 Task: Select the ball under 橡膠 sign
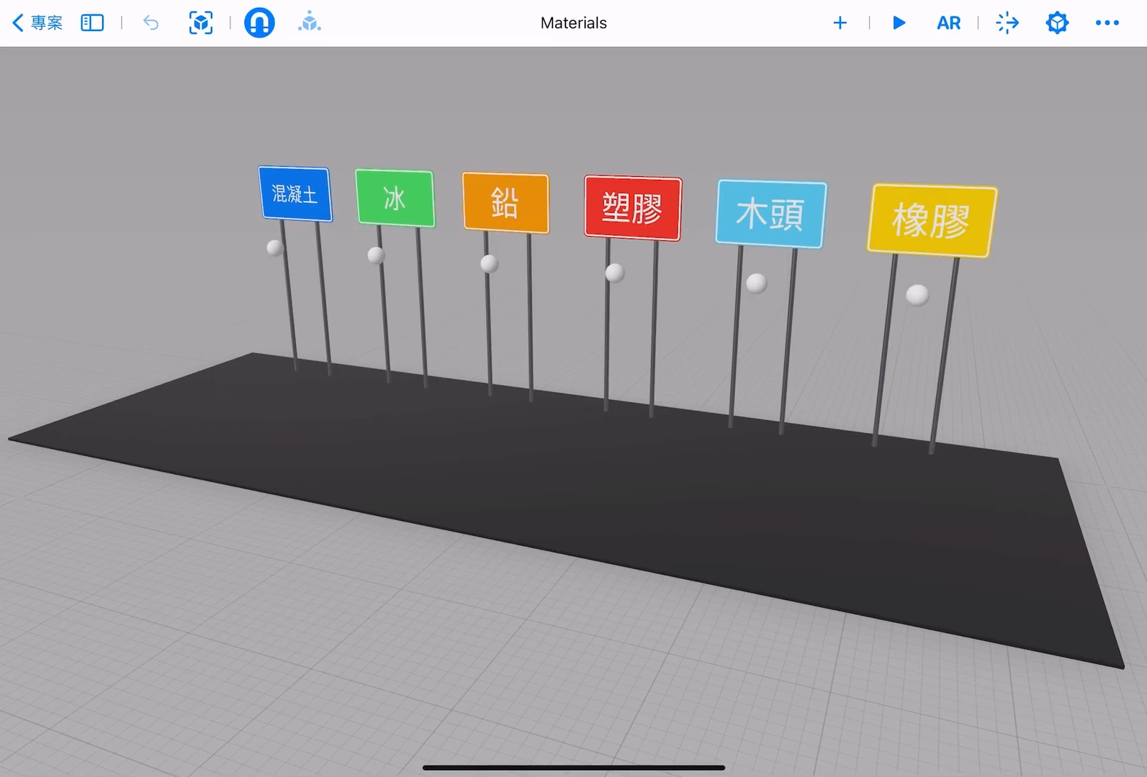917,295
